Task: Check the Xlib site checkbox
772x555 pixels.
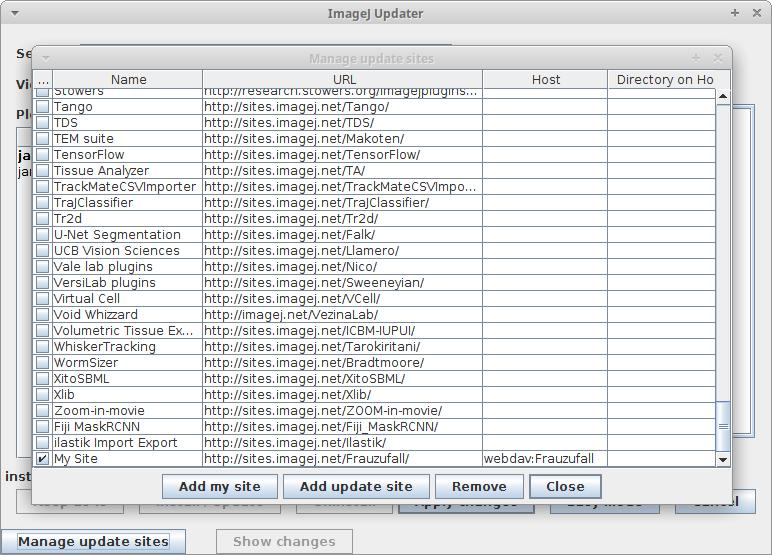Action: pyautogui.click(x=43, y=394)
